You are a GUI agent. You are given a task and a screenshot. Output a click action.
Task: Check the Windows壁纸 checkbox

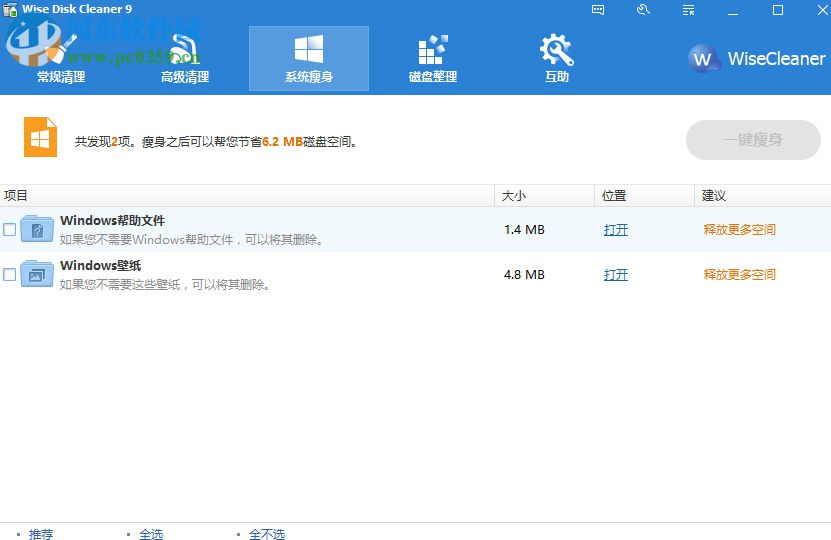pos(10,275)
